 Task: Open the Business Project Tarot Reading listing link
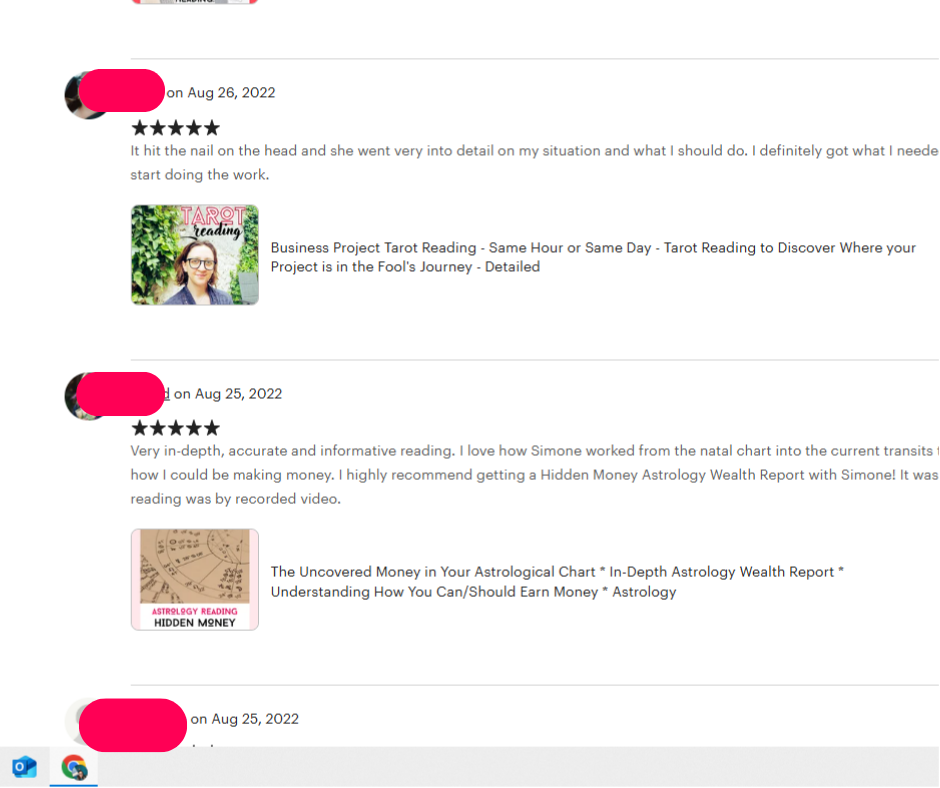pyautogui.click(x=593, y=257)
